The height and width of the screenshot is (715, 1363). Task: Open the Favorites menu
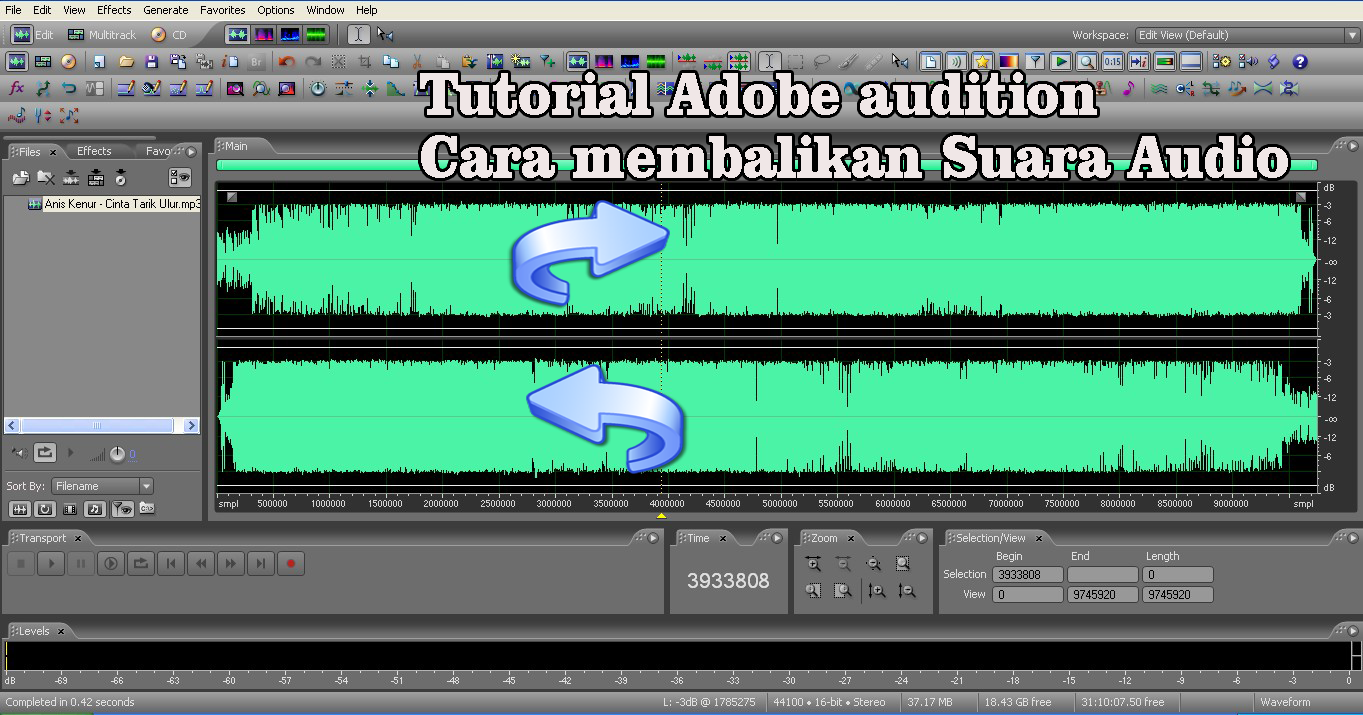click(223, 10)
